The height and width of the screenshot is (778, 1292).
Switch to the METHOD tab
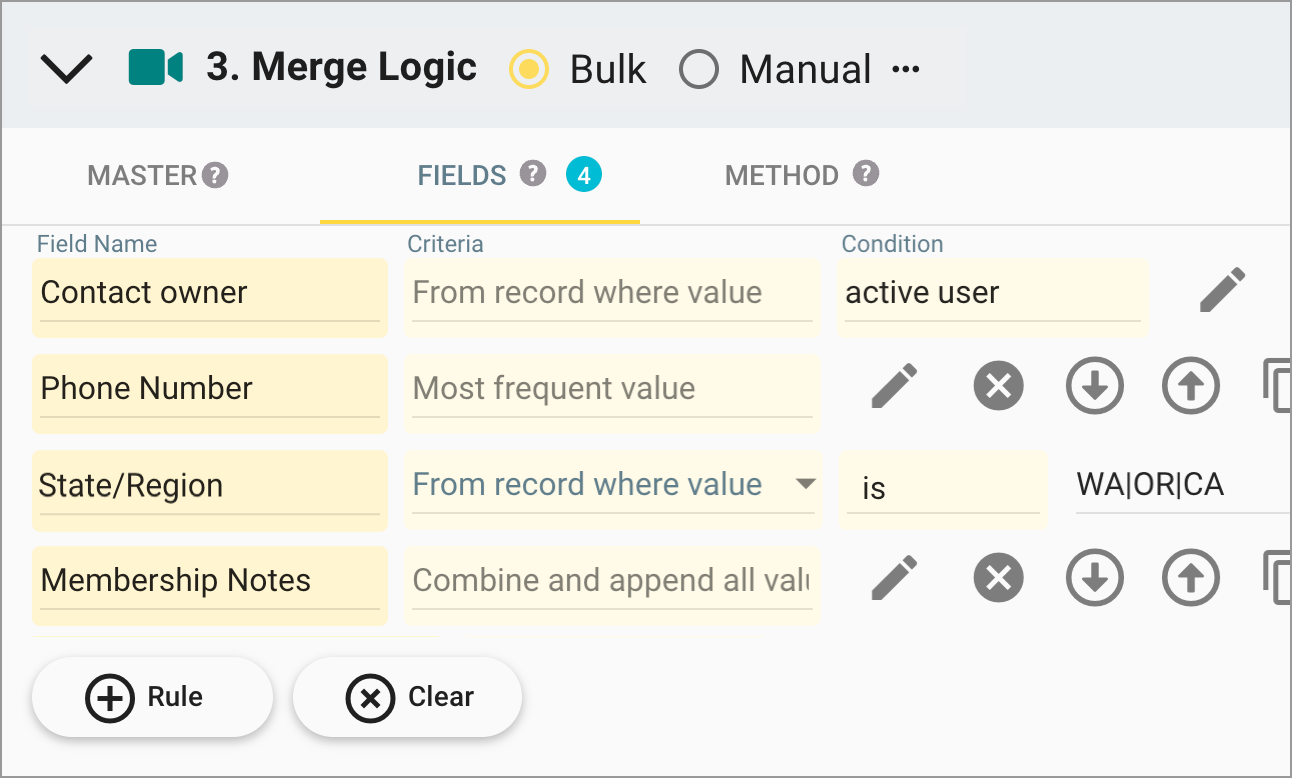point(780,175)
